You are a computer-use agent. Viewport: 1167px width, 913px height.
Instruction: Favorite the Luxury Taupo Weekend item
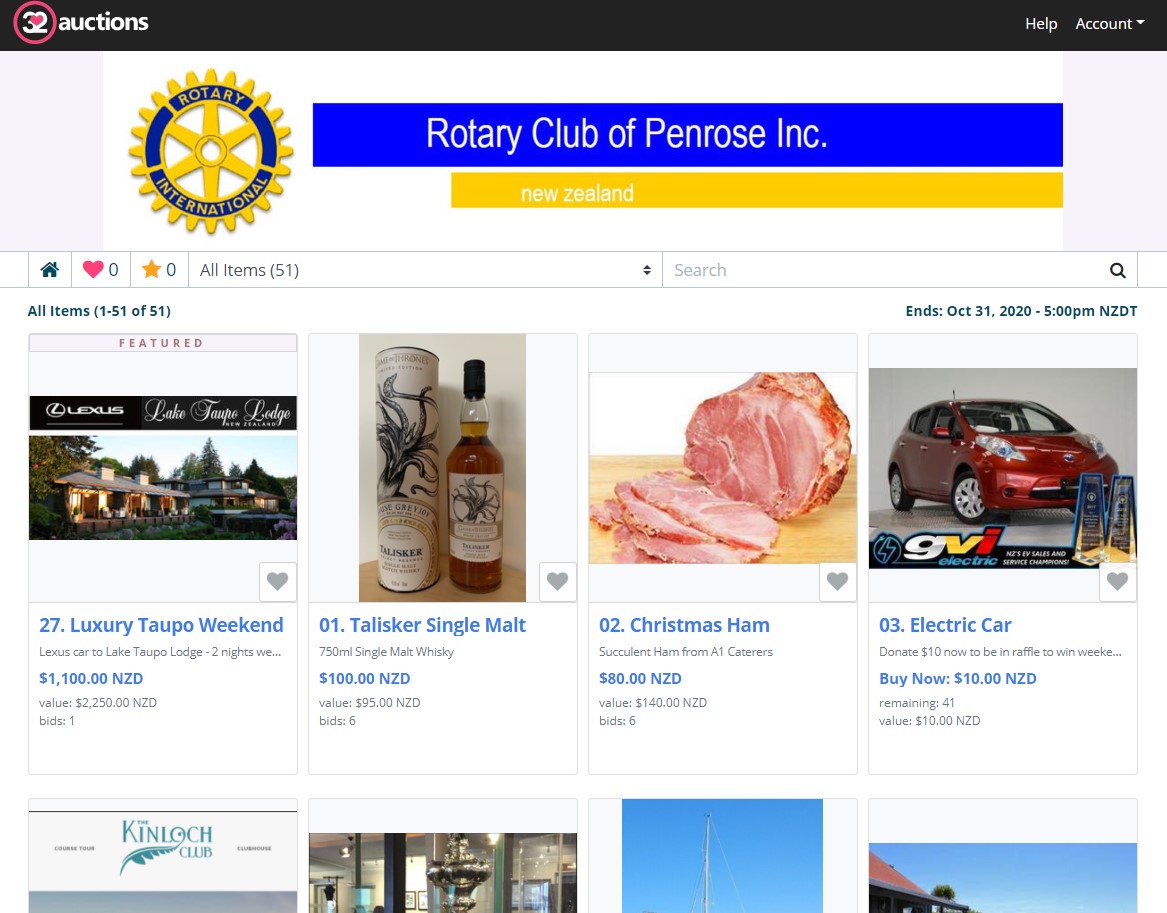277,581
